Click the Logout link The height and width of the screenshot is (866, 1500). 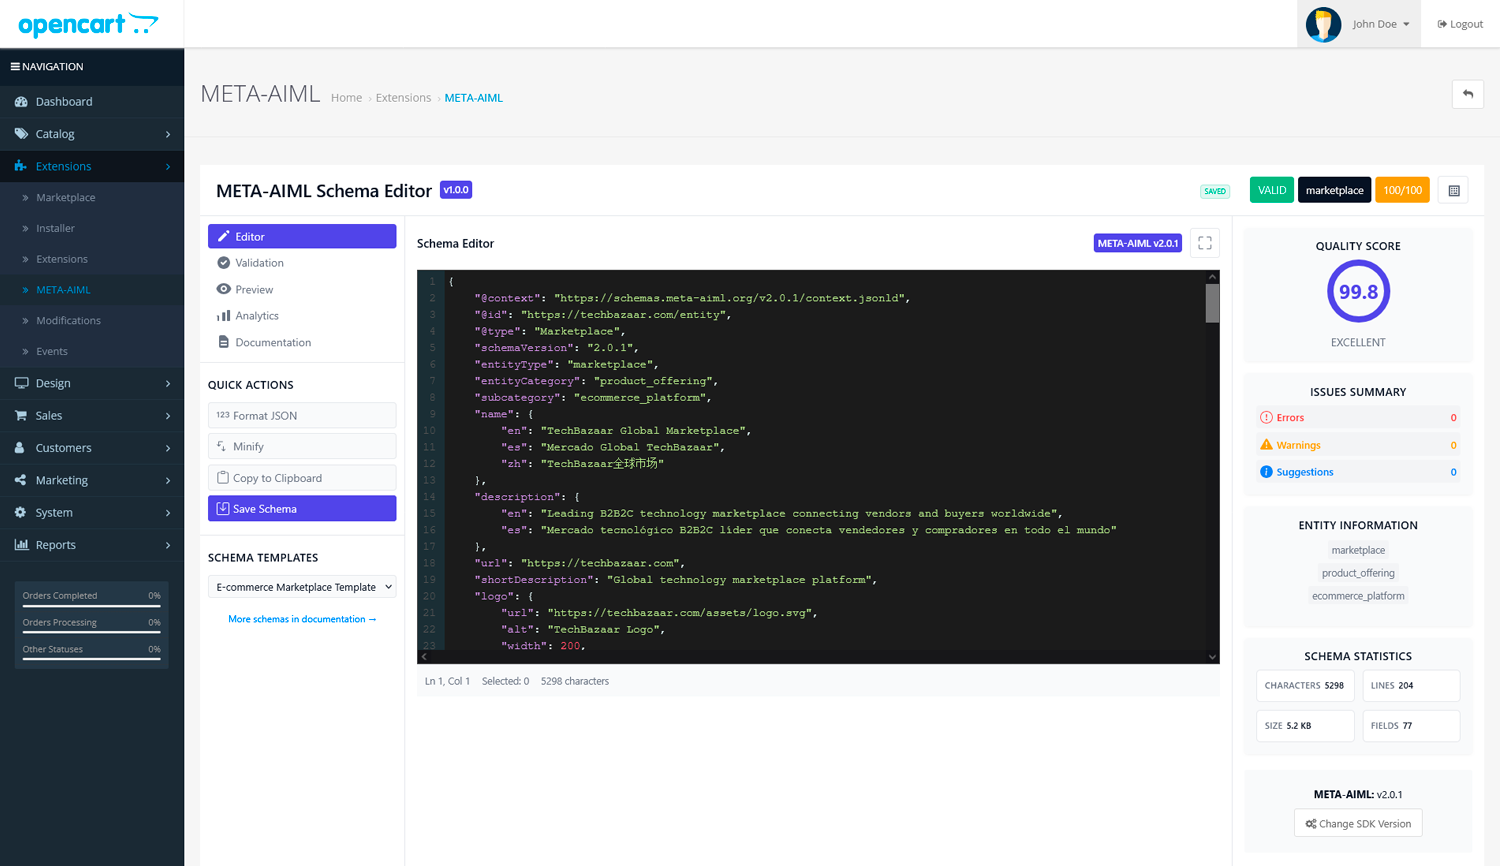tap(1460, 24)
